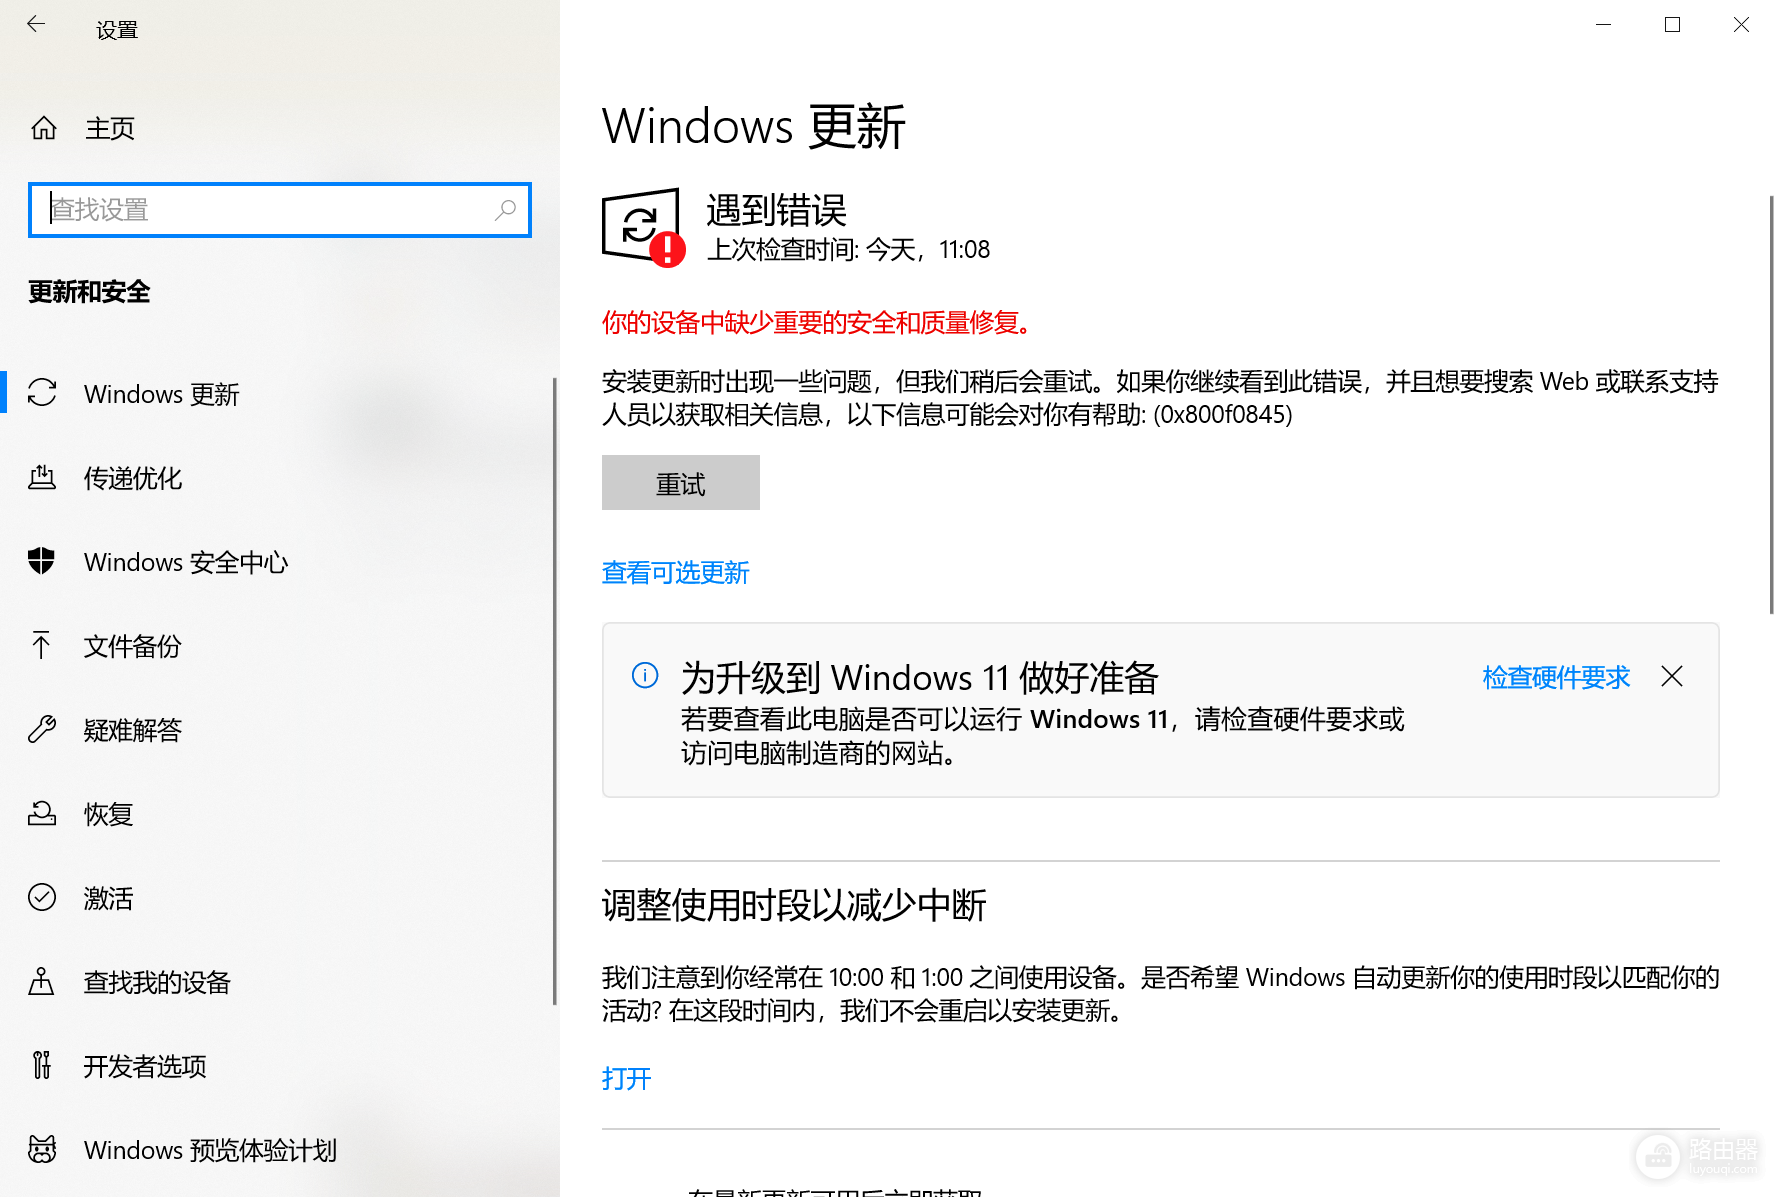Close the Settings window
1776x1197 pixels.
click(1741, 24)
